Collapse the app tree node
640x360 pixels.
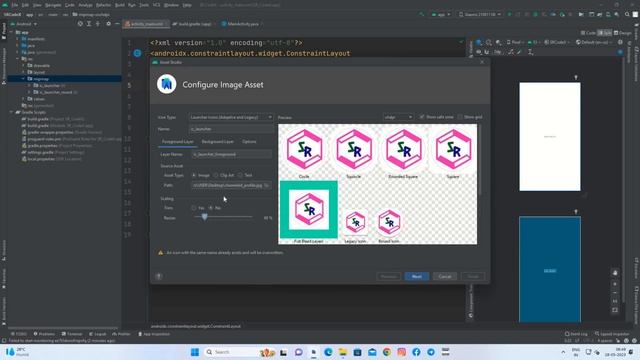tap(11, 32)
